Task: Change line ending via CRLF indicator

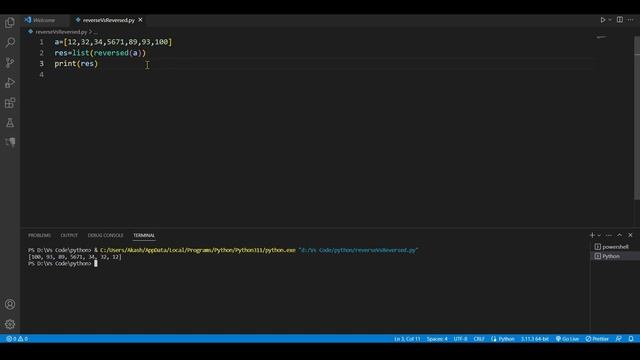Action: click(479, 339)
